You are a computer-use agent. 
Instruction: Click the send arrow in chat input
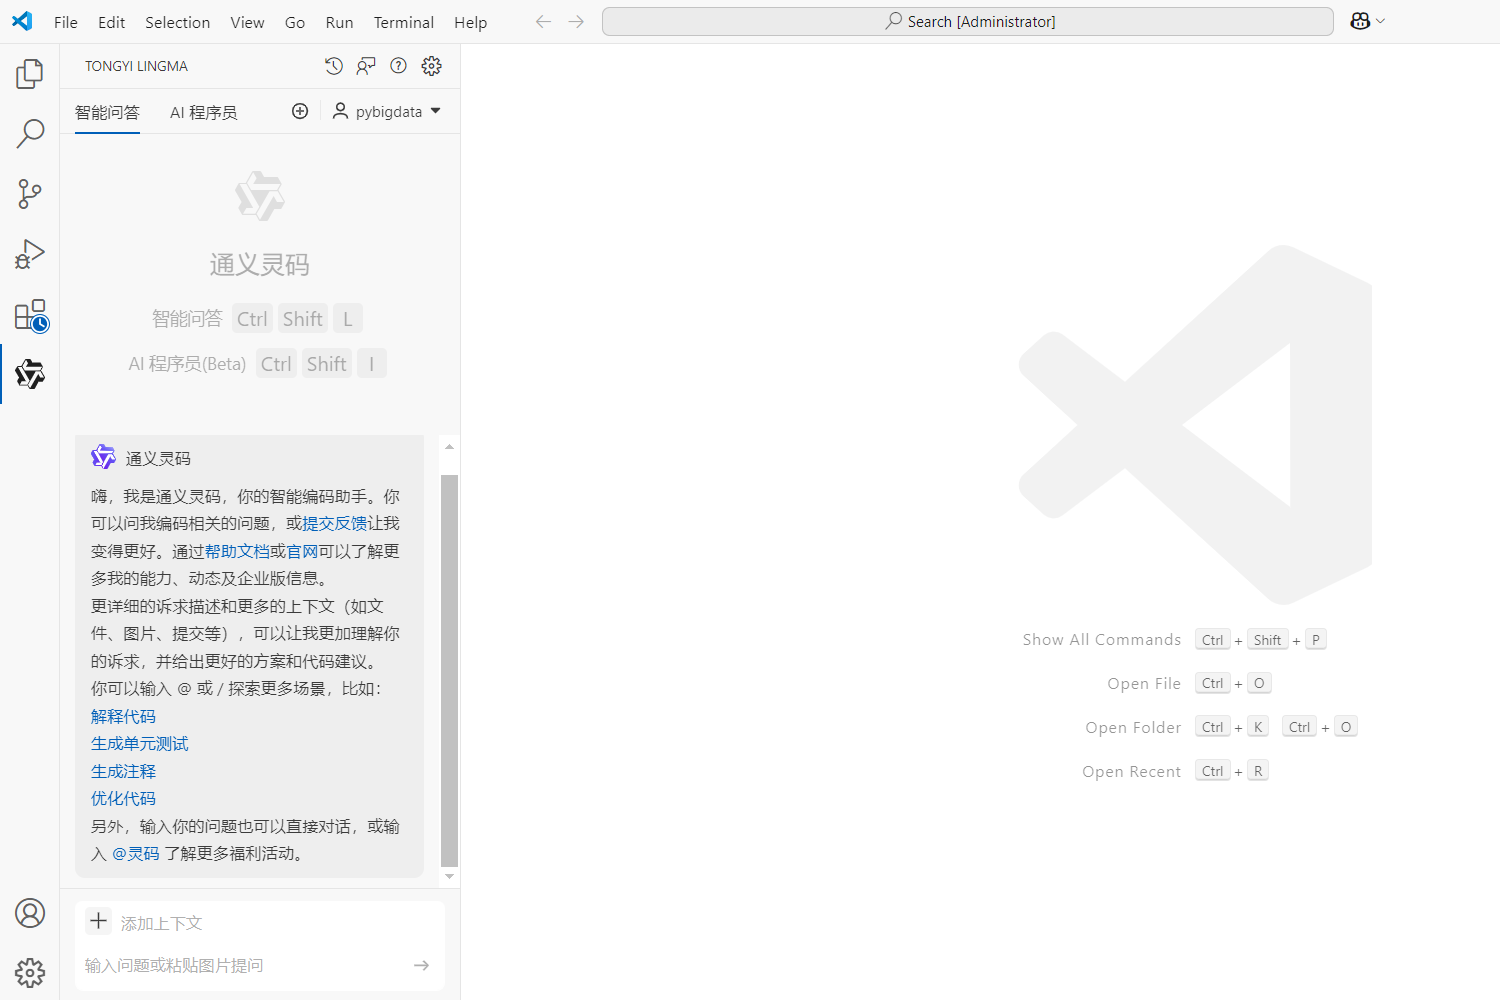(x=421, y=965)
